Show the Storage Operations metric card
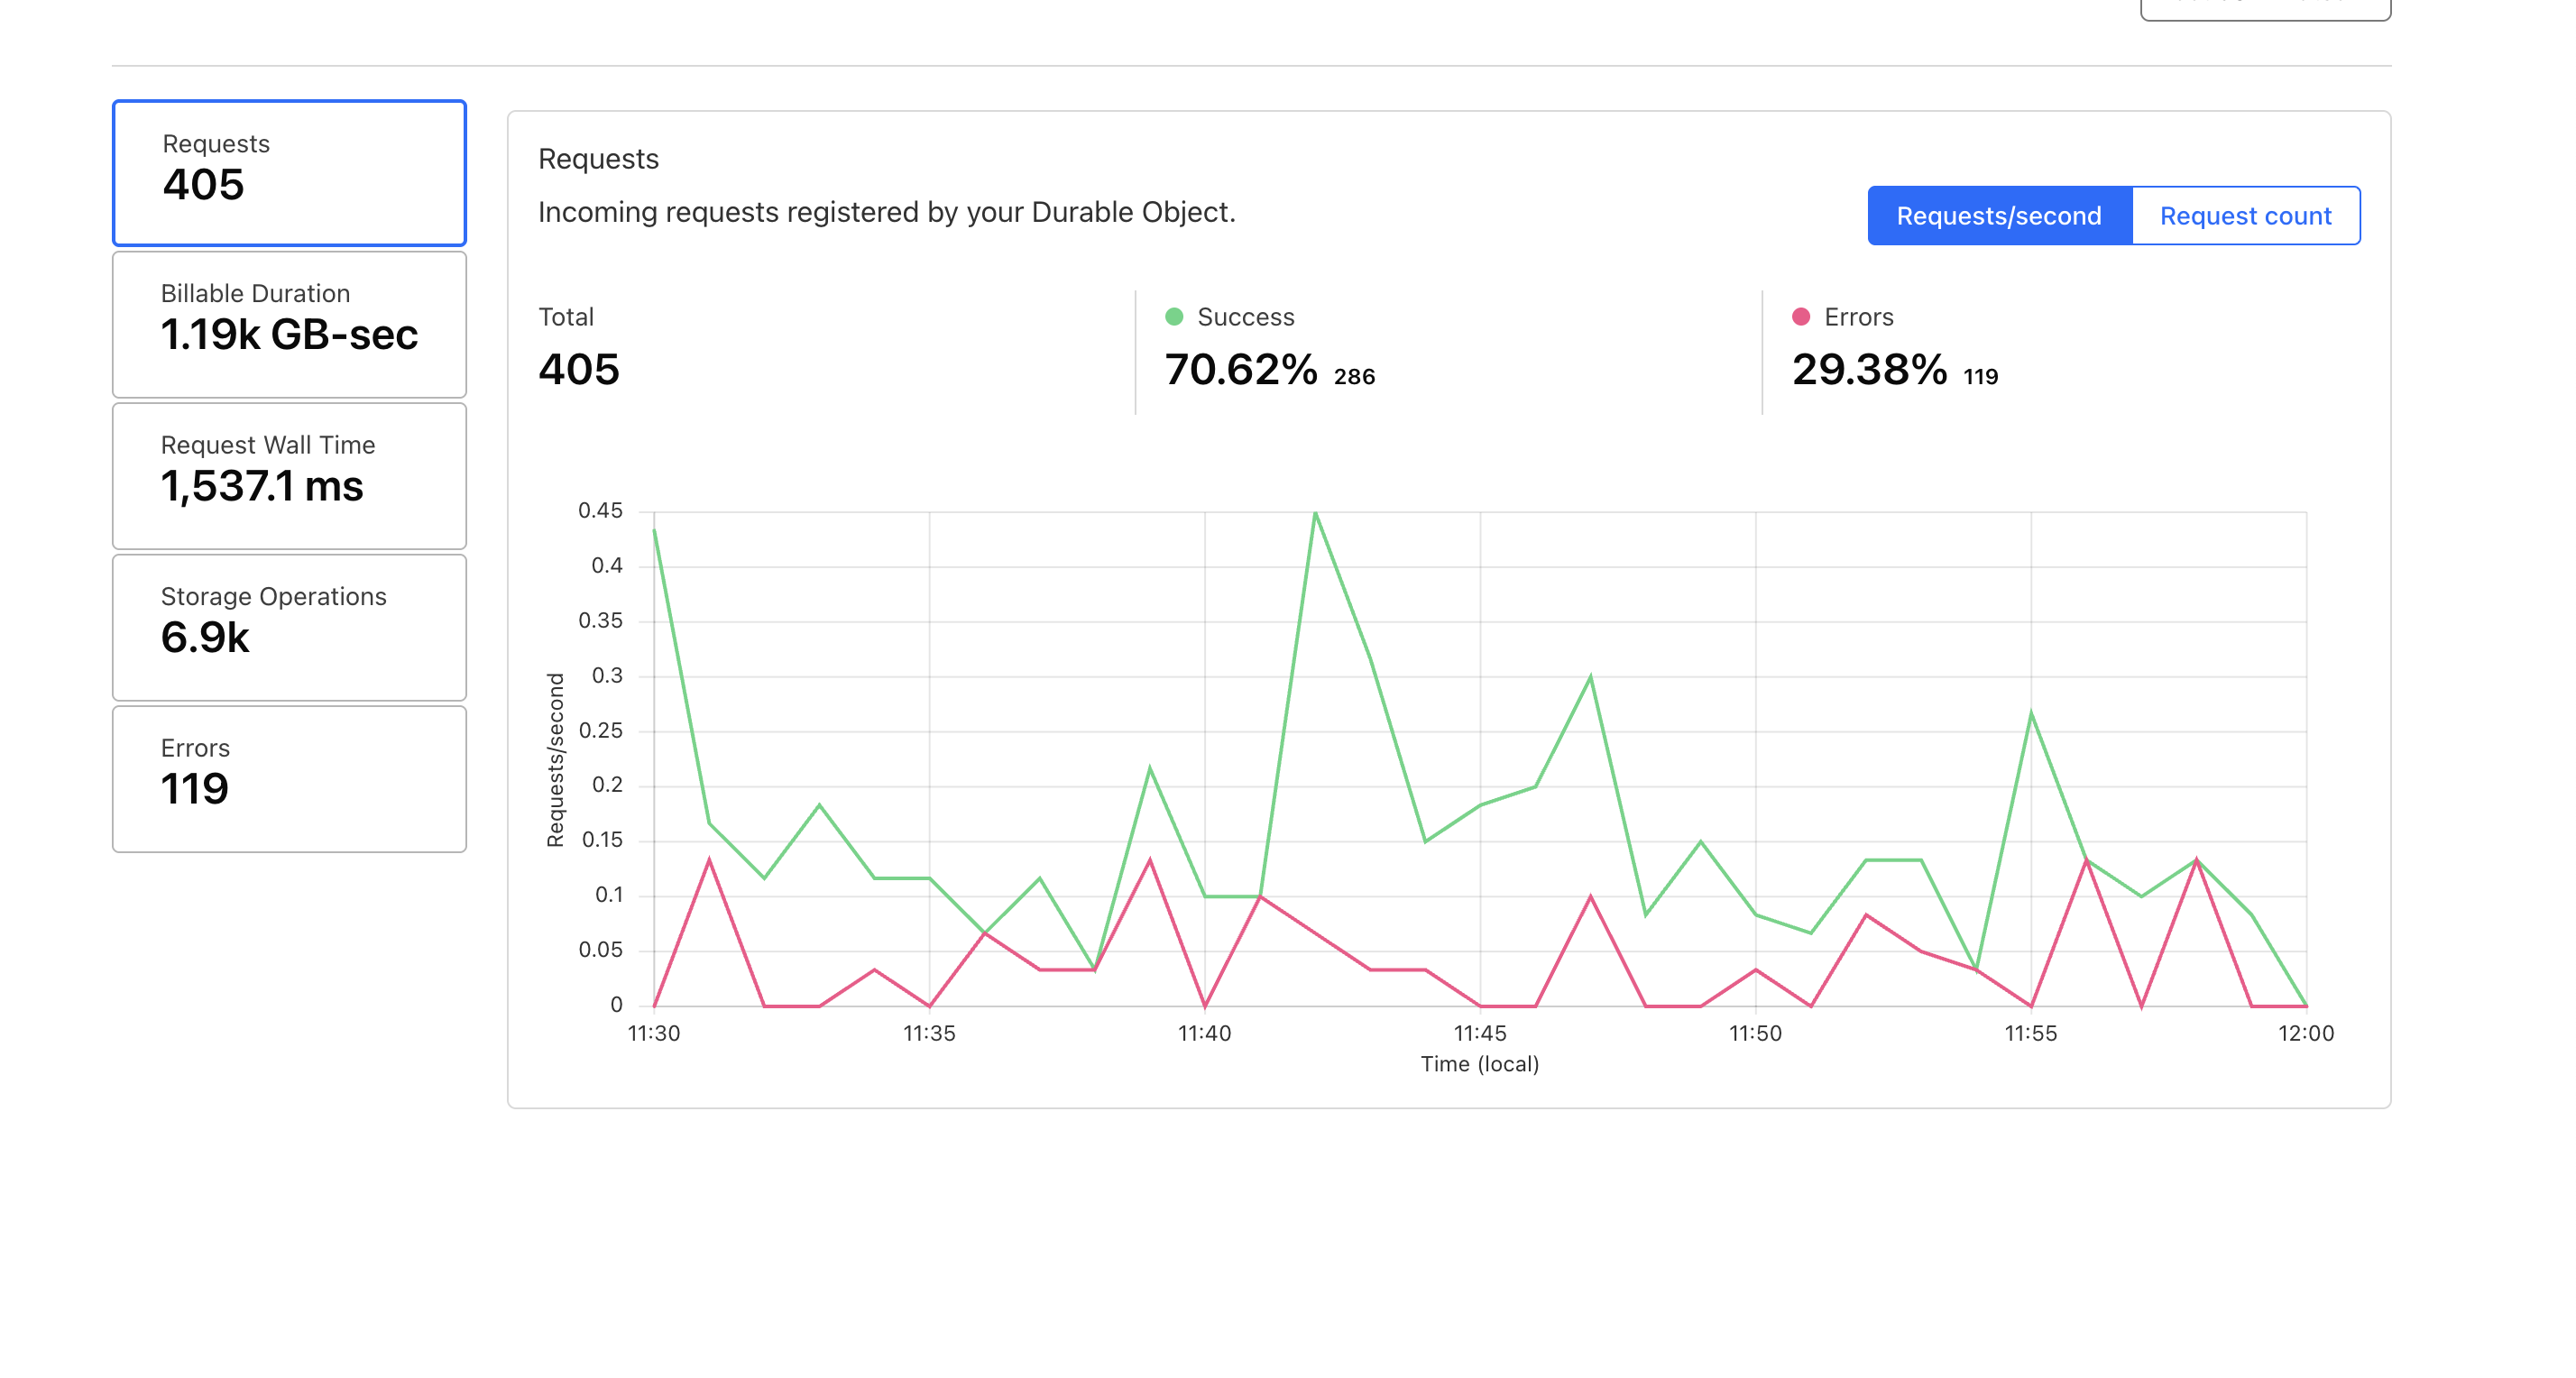This screenshot has width=2576, height=1378. point(289,627)
